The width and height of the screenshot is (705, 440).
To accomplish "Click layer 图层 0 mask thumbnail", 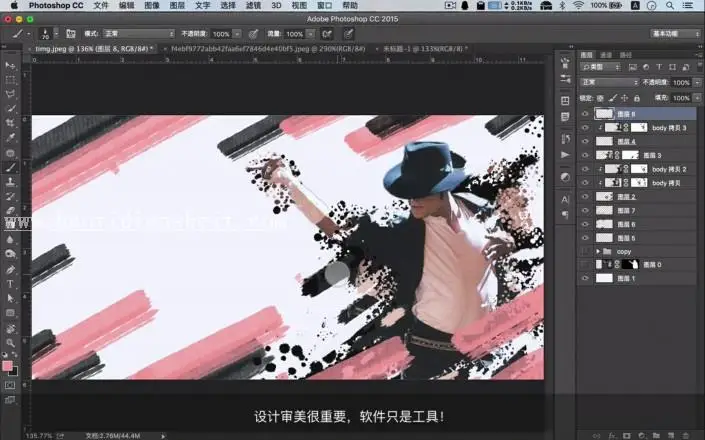I will 630,265.
